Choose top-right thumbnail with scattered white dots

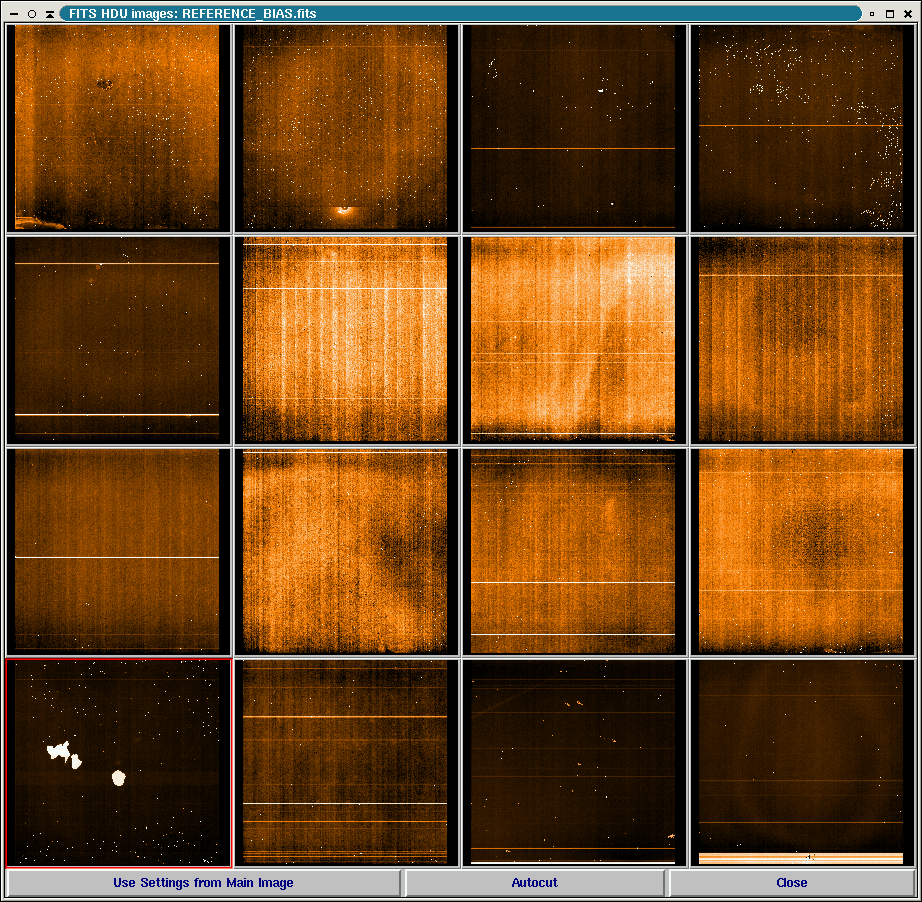click(801, 128)
